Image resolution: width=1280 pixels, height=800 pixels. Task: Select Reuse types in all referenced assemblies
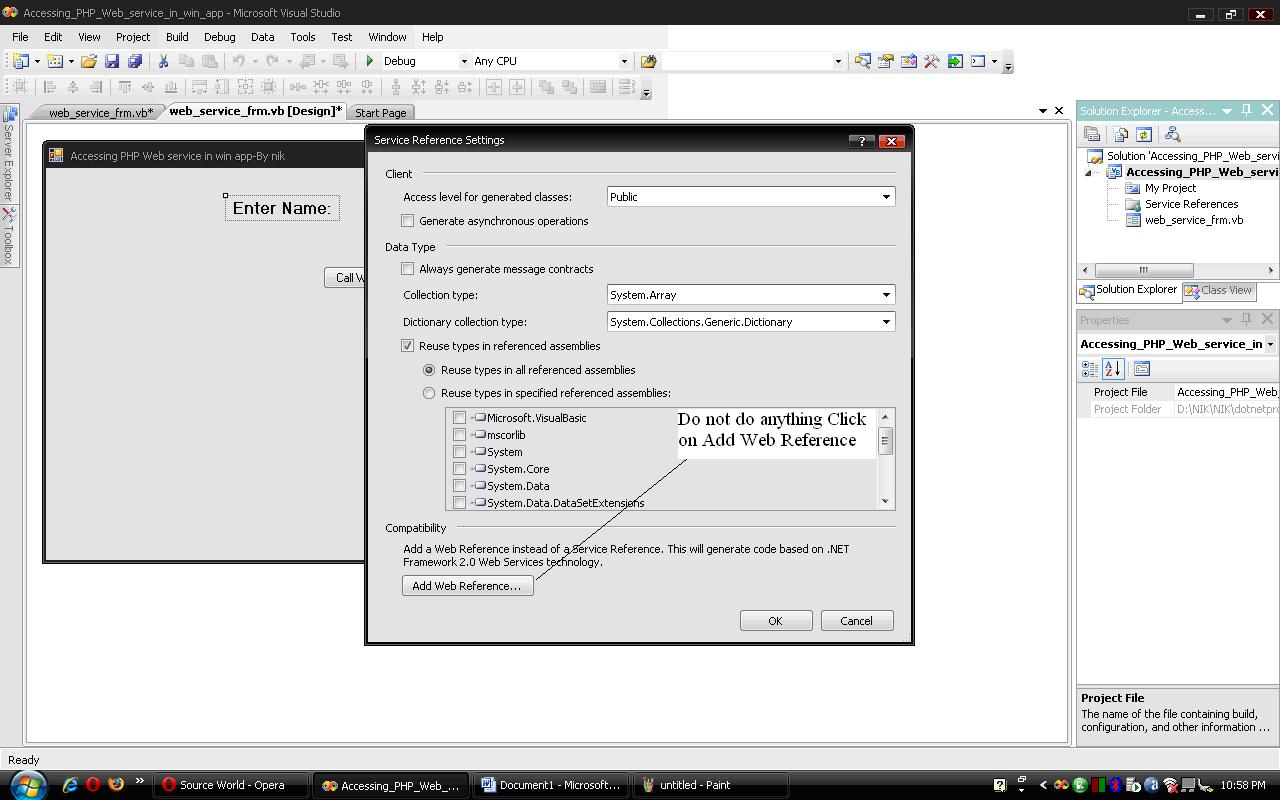point(429,370)
